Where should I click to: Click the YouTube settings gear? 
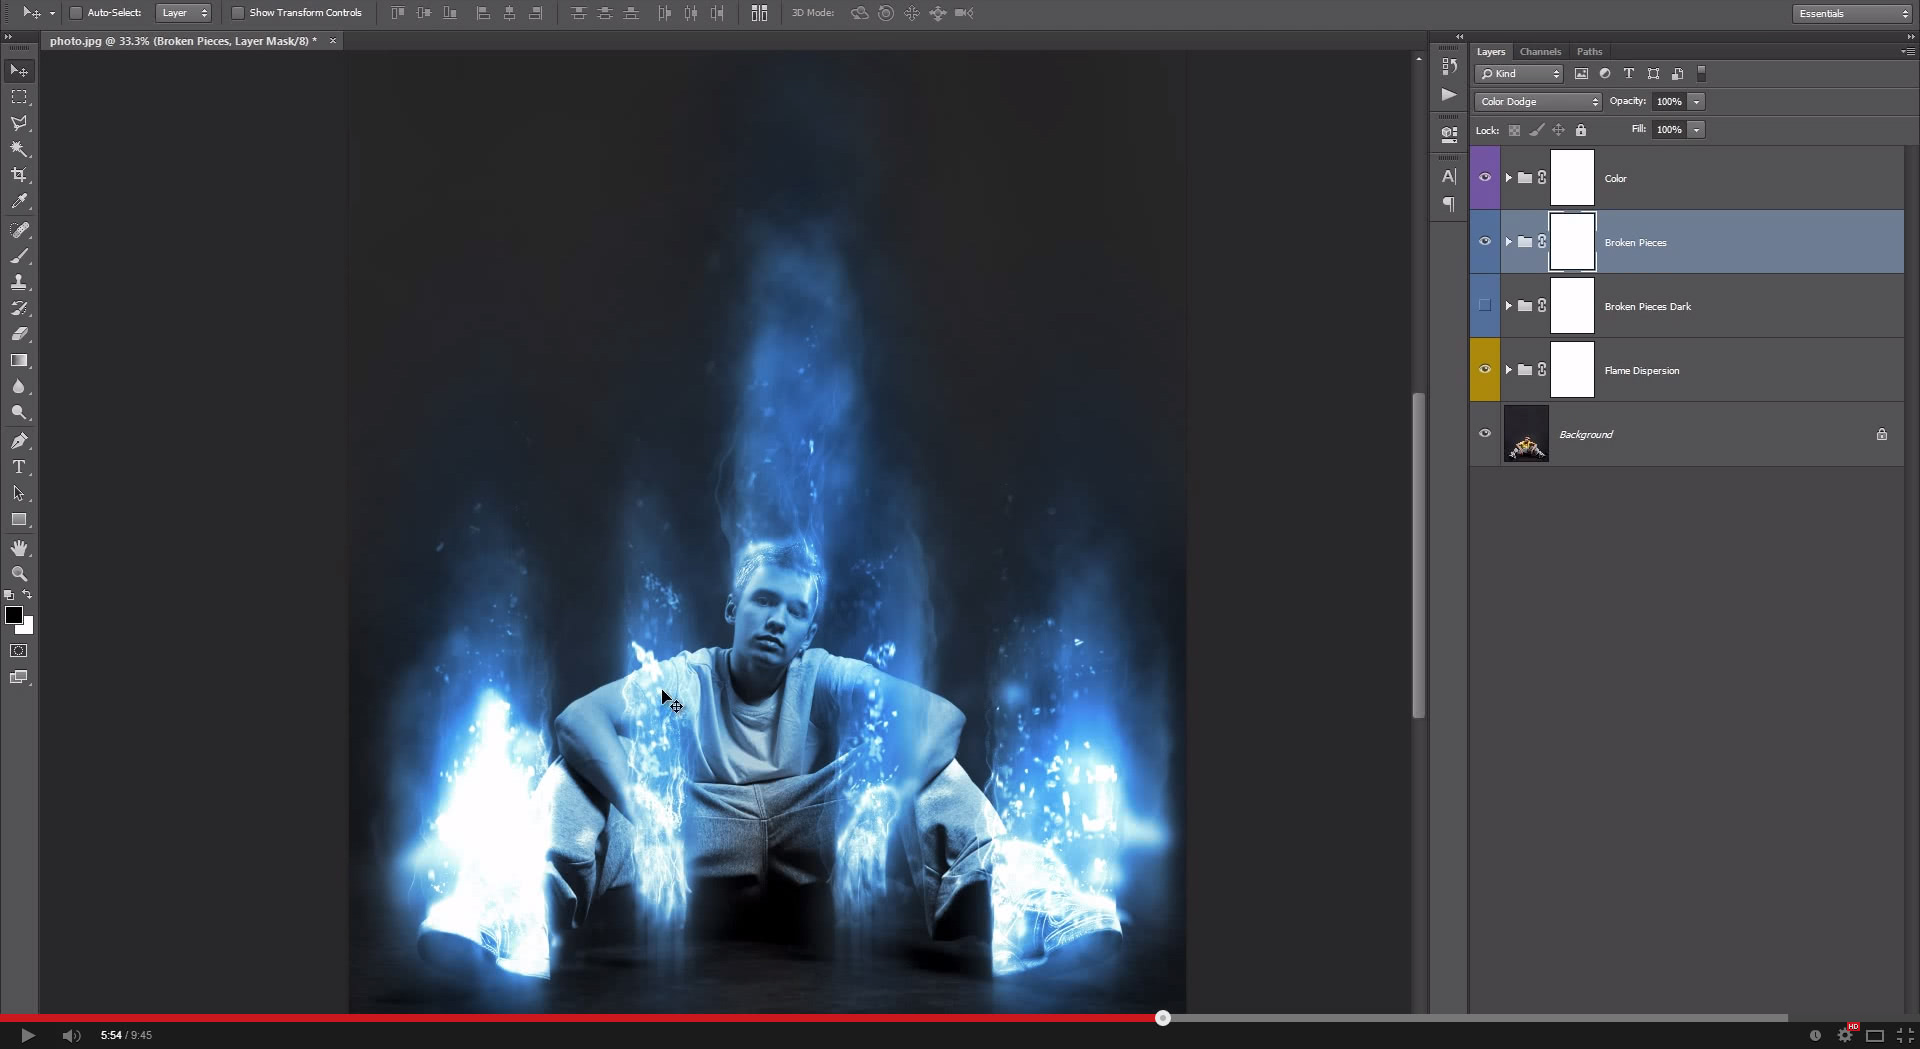point(1843,1035)
